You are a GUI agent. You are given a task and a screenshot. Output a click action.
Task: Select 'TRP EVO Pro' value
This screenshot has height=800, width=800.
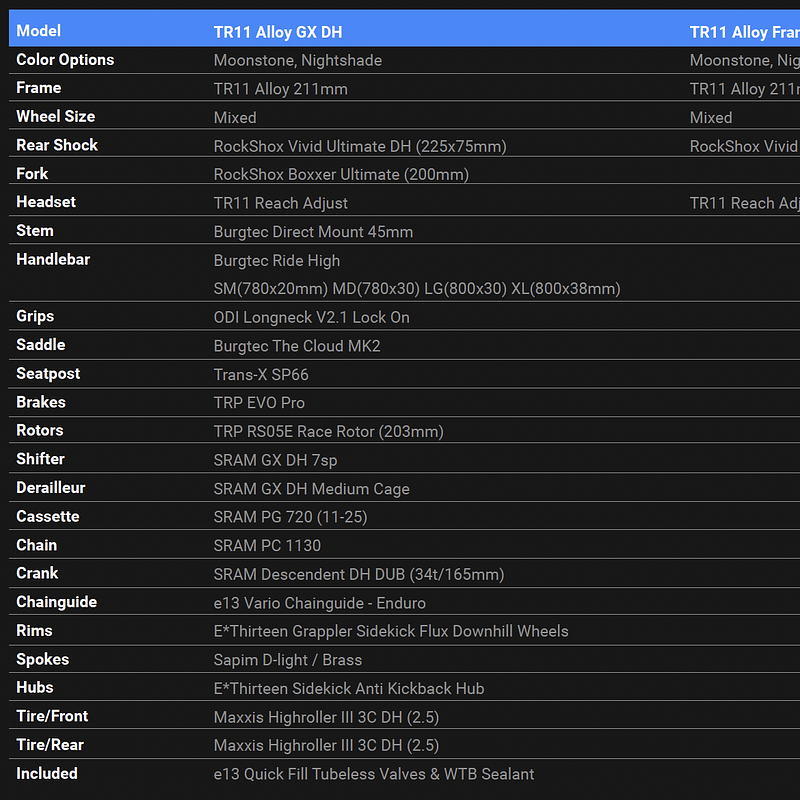click(259, 403)
